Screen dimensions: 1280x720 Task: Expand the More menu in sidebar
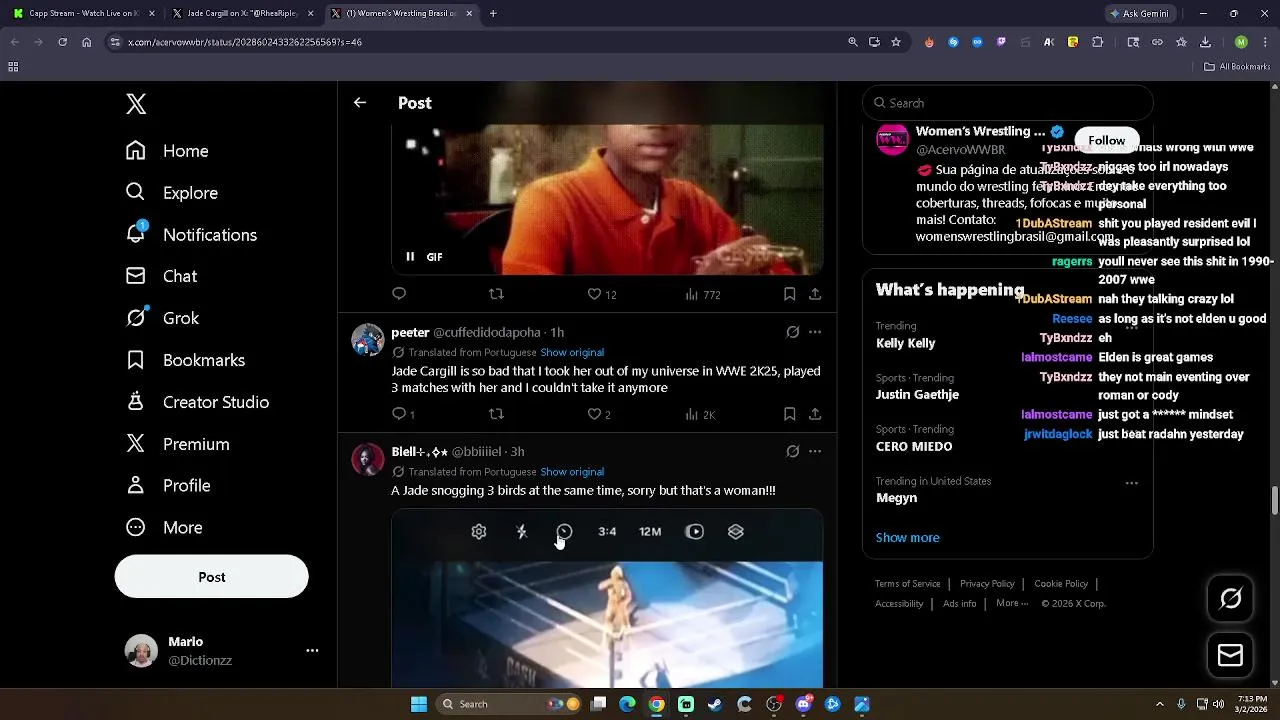(x=164, y=528)
